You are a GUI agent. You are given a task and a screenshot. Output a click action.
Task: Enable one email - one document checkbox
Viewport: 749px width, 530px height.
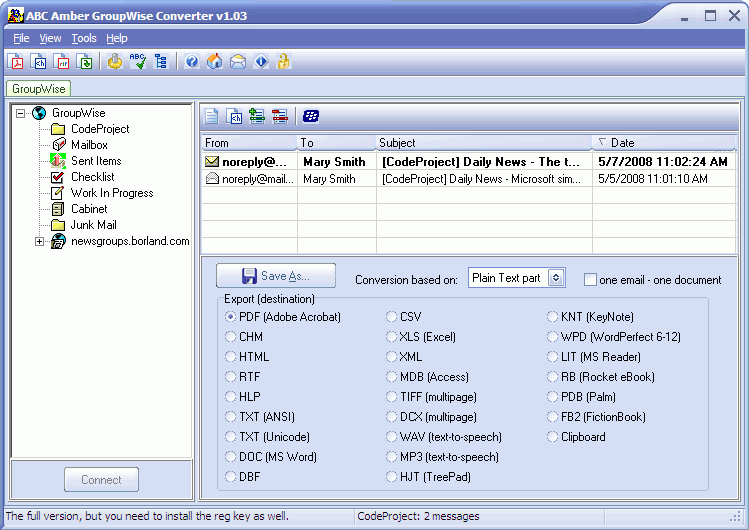point(590,279)
